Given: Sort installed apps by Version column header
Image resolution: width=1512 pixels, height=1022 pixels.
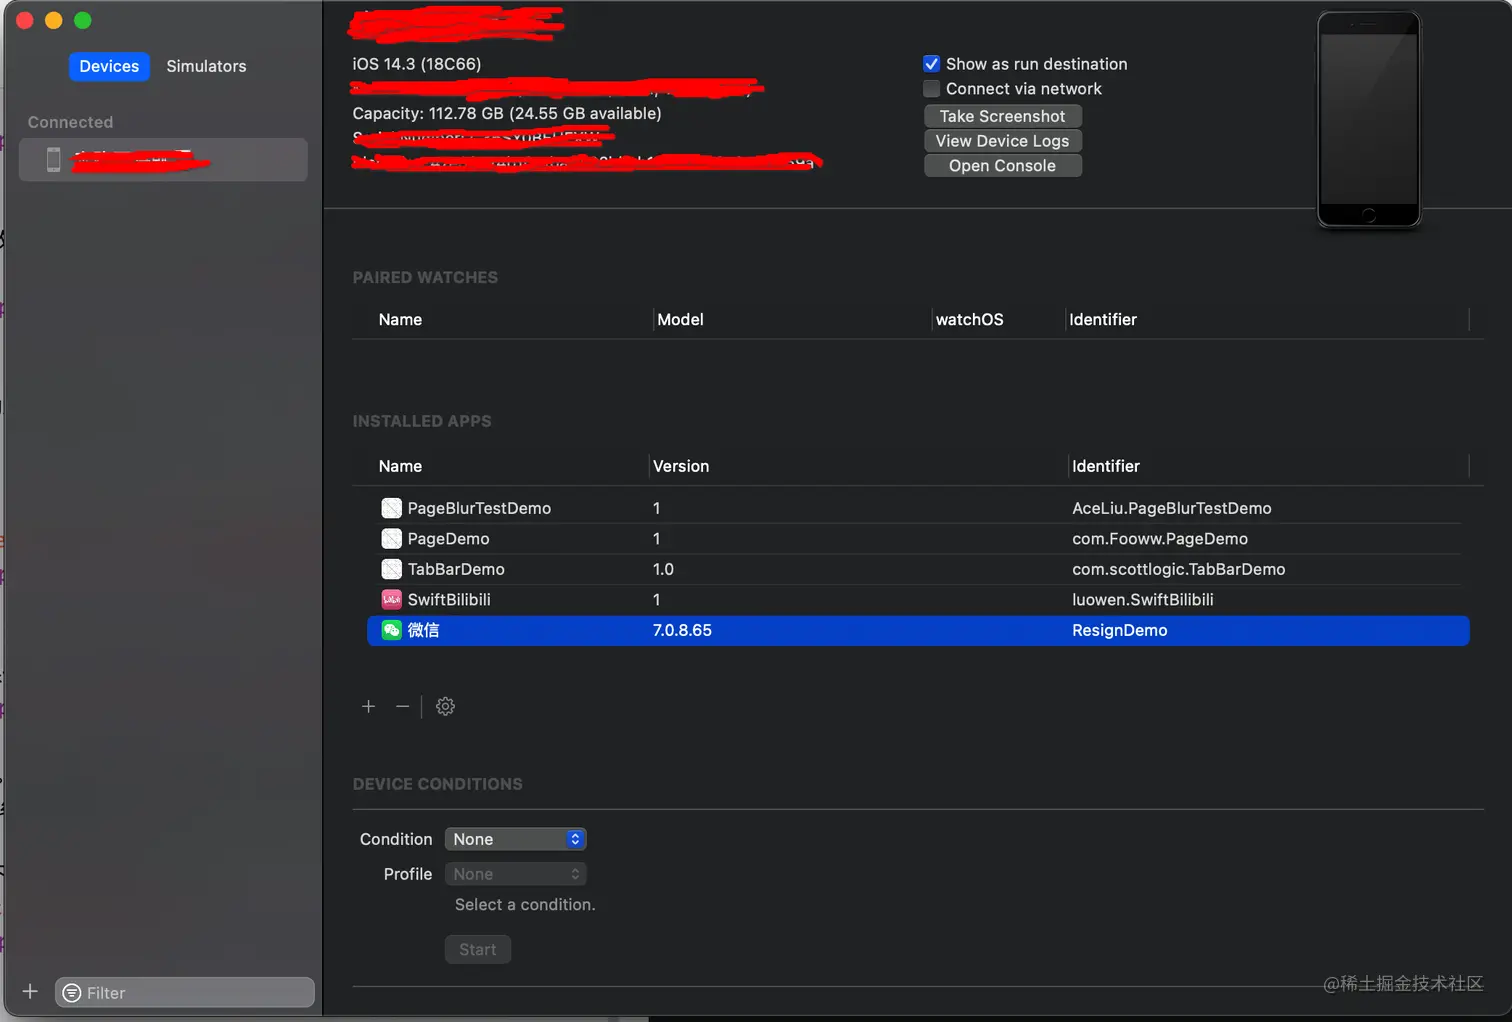Looking at the screenshot, I should (x=681, y=466).
